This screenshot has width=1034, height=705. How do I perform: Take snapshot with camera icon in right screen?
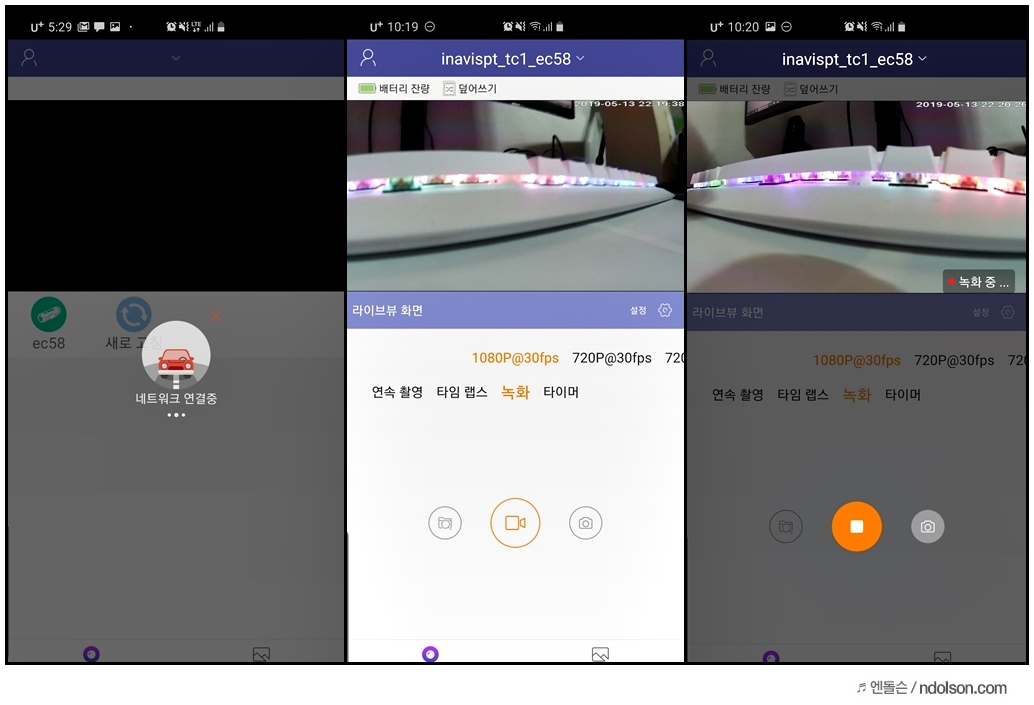tap(928, 526)
